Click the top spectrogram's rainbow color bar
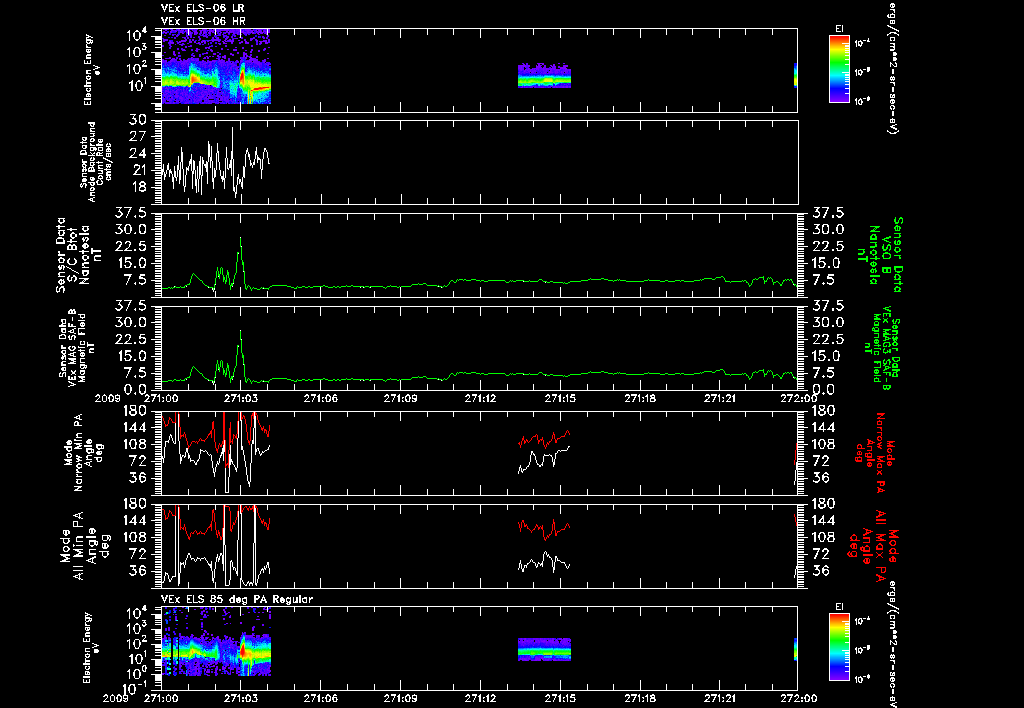This screenshot has width=1024, height=708. (839, 69)
